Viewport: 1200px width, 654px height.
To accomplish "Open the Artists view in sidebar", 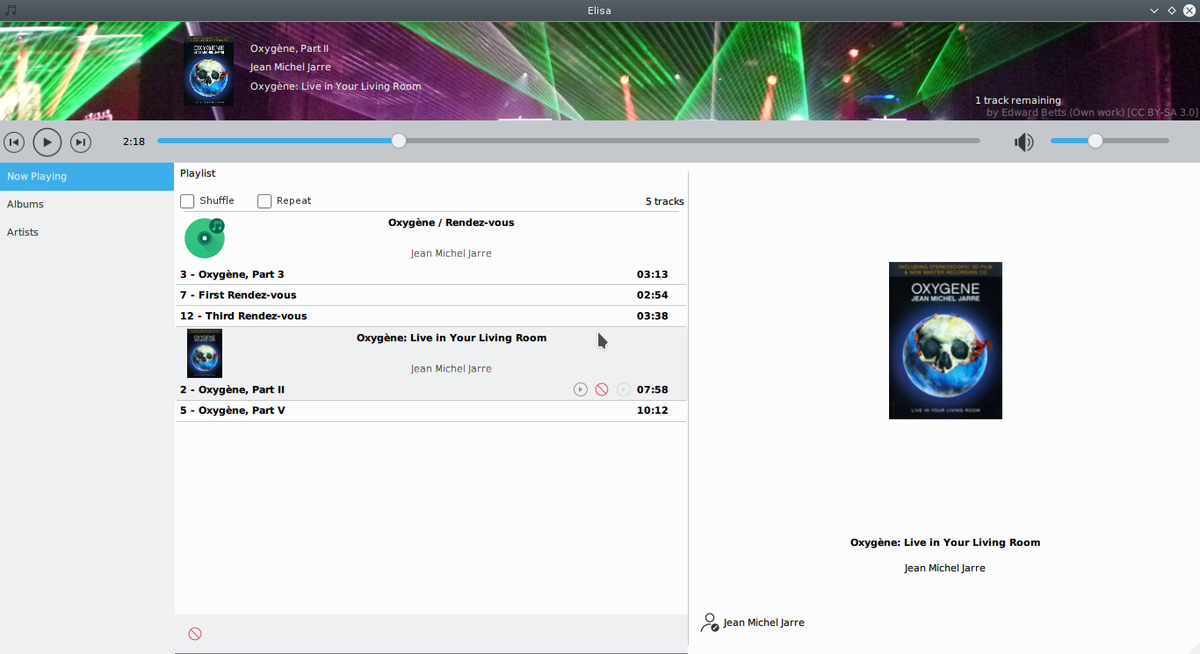I will [x=23, y=232].
